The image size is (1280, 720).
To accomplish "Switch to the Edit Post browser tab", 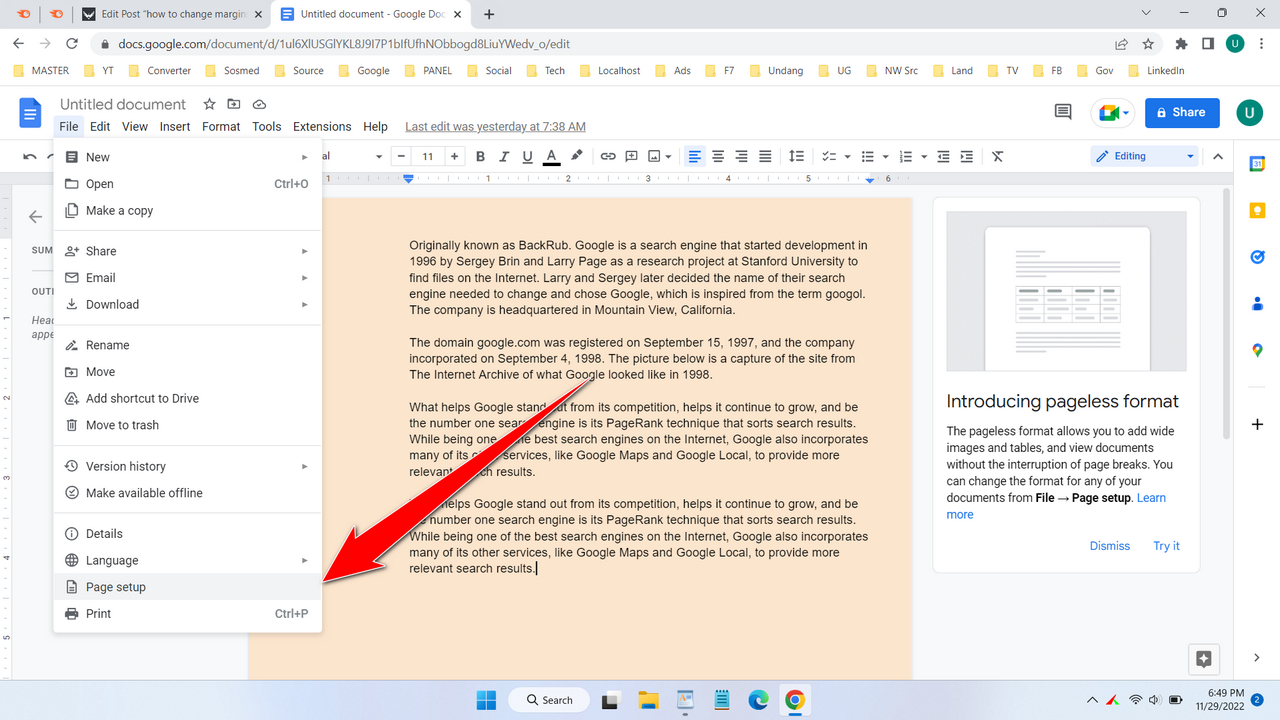I will pyautogui.click(x=170, y=15).
